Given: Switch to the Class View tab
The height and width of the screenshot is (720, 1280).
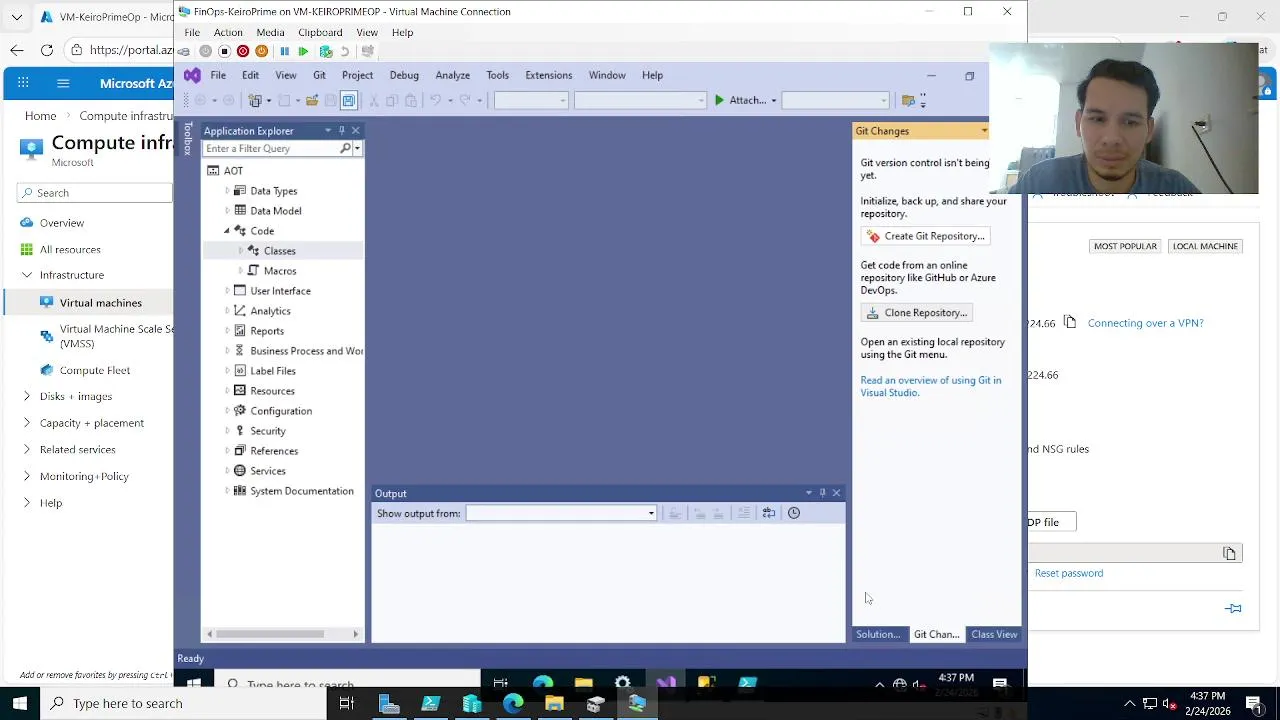Looking at the screenshot, I should tap(994, 634).
